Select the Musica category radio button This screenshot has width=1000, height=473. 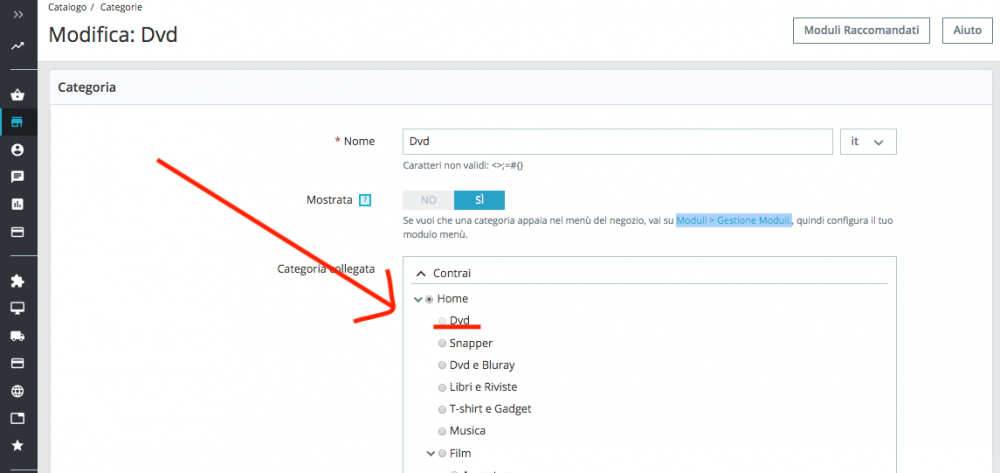[x=442, y=431]
